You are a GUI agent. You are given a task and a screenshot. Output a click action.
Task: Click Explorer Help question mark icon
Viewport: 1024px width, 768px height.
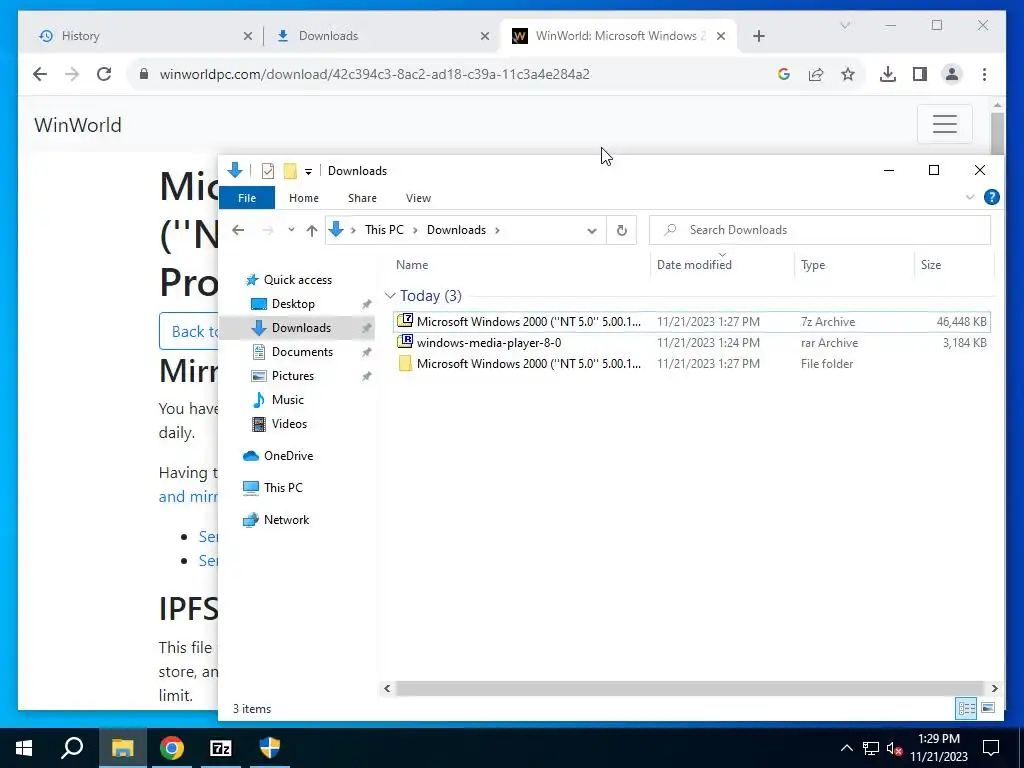991,197
